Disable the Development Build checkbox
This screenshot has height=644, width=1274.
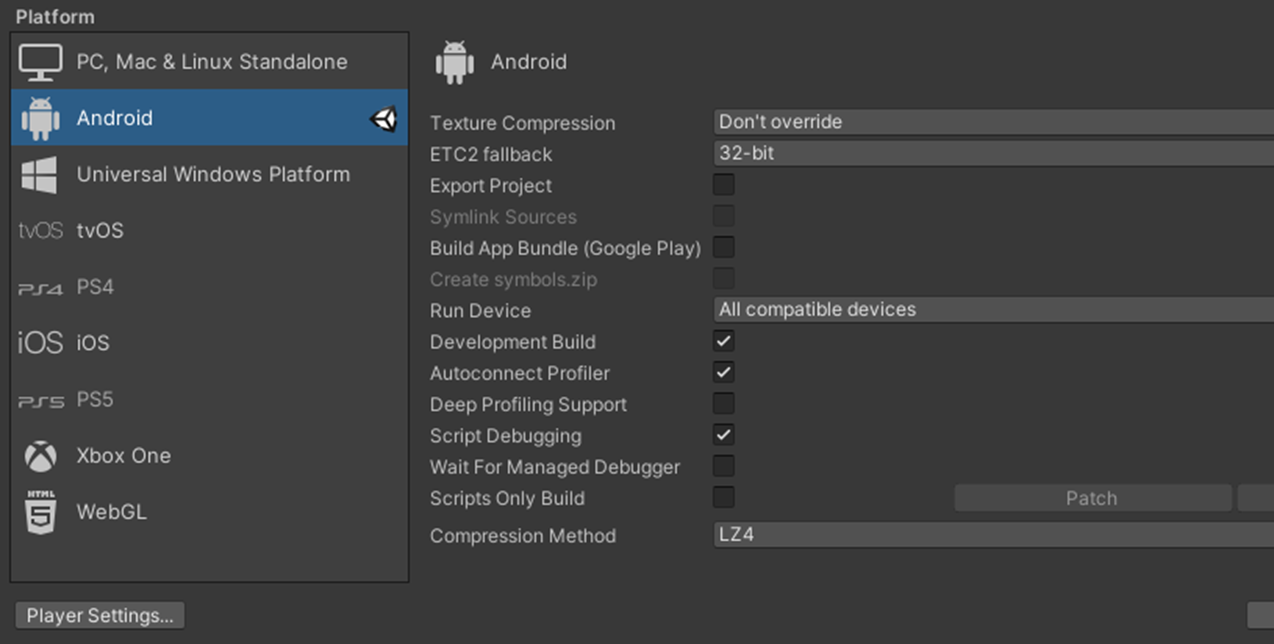723,341
